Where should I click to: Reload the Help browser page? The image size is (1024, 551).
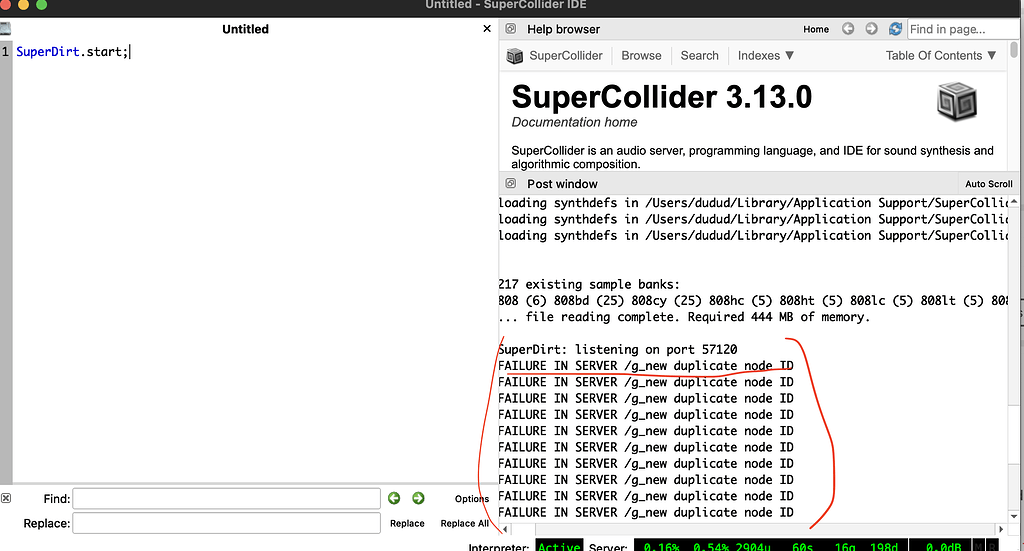895,29
